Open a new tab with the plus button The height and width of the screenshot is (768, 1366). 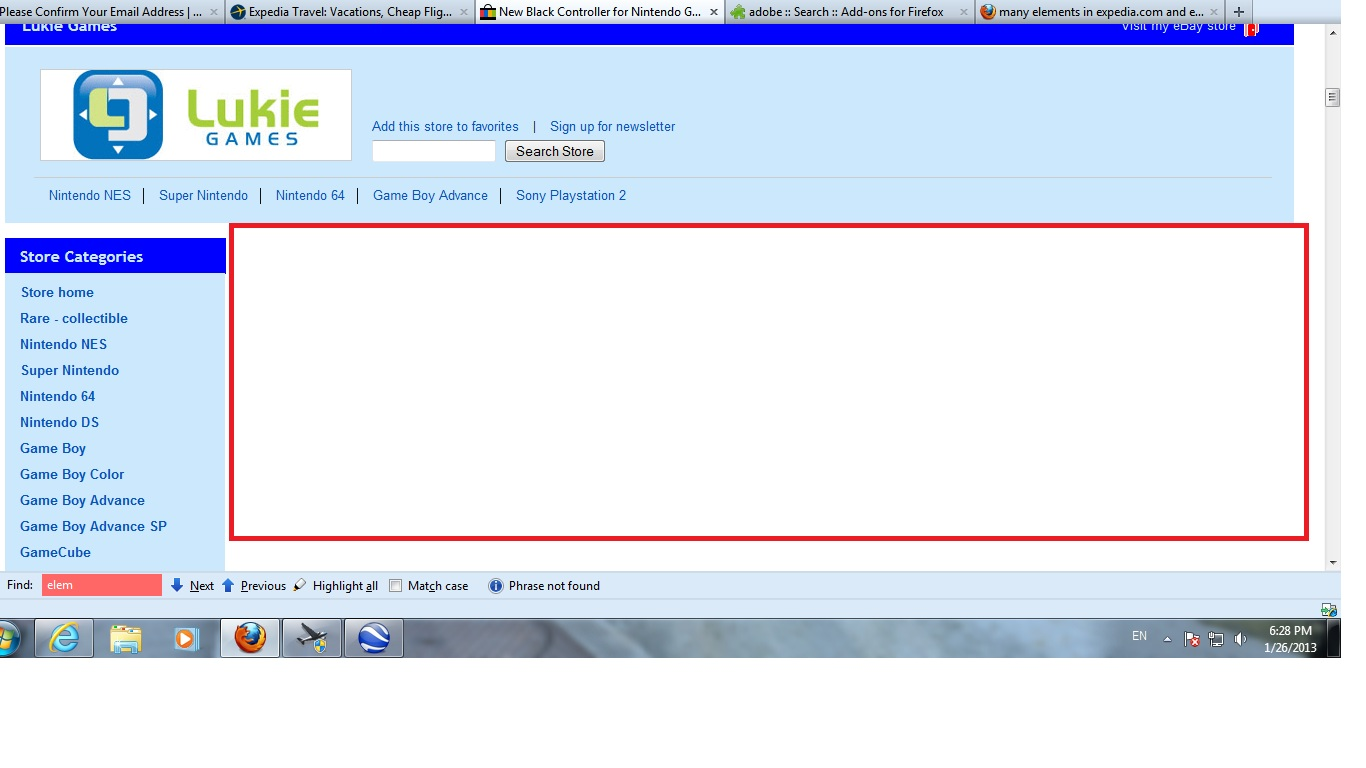point(1239,12)
